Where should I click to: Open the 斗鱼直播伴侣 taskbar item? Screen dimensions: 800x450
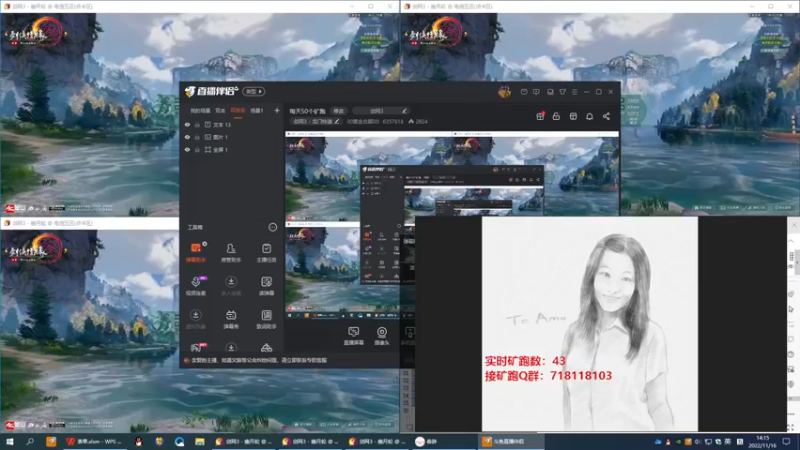pyautogui.click(x=511, y=442)
